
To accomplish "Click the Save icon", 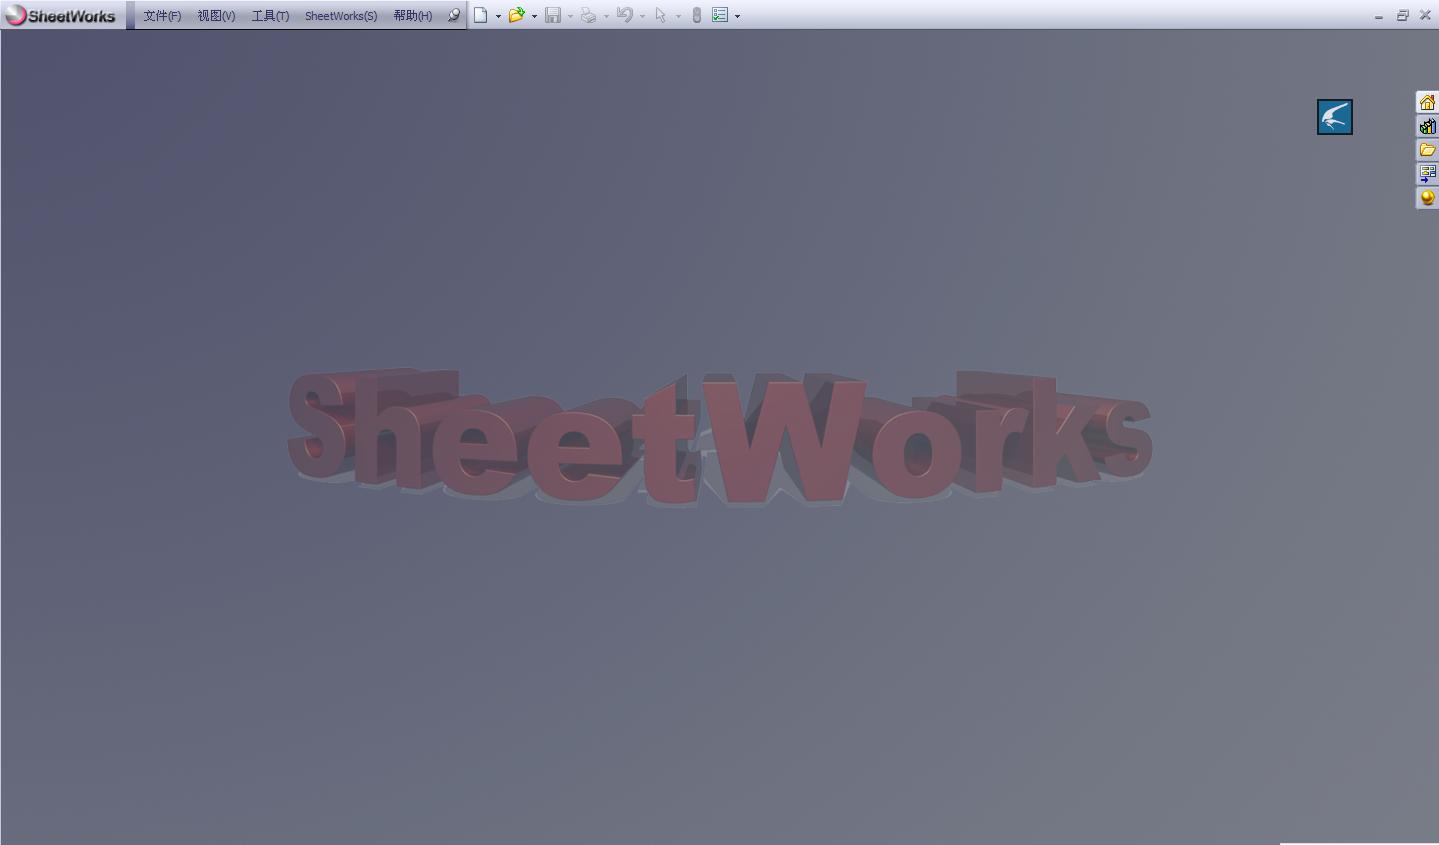I will point(554,15).
